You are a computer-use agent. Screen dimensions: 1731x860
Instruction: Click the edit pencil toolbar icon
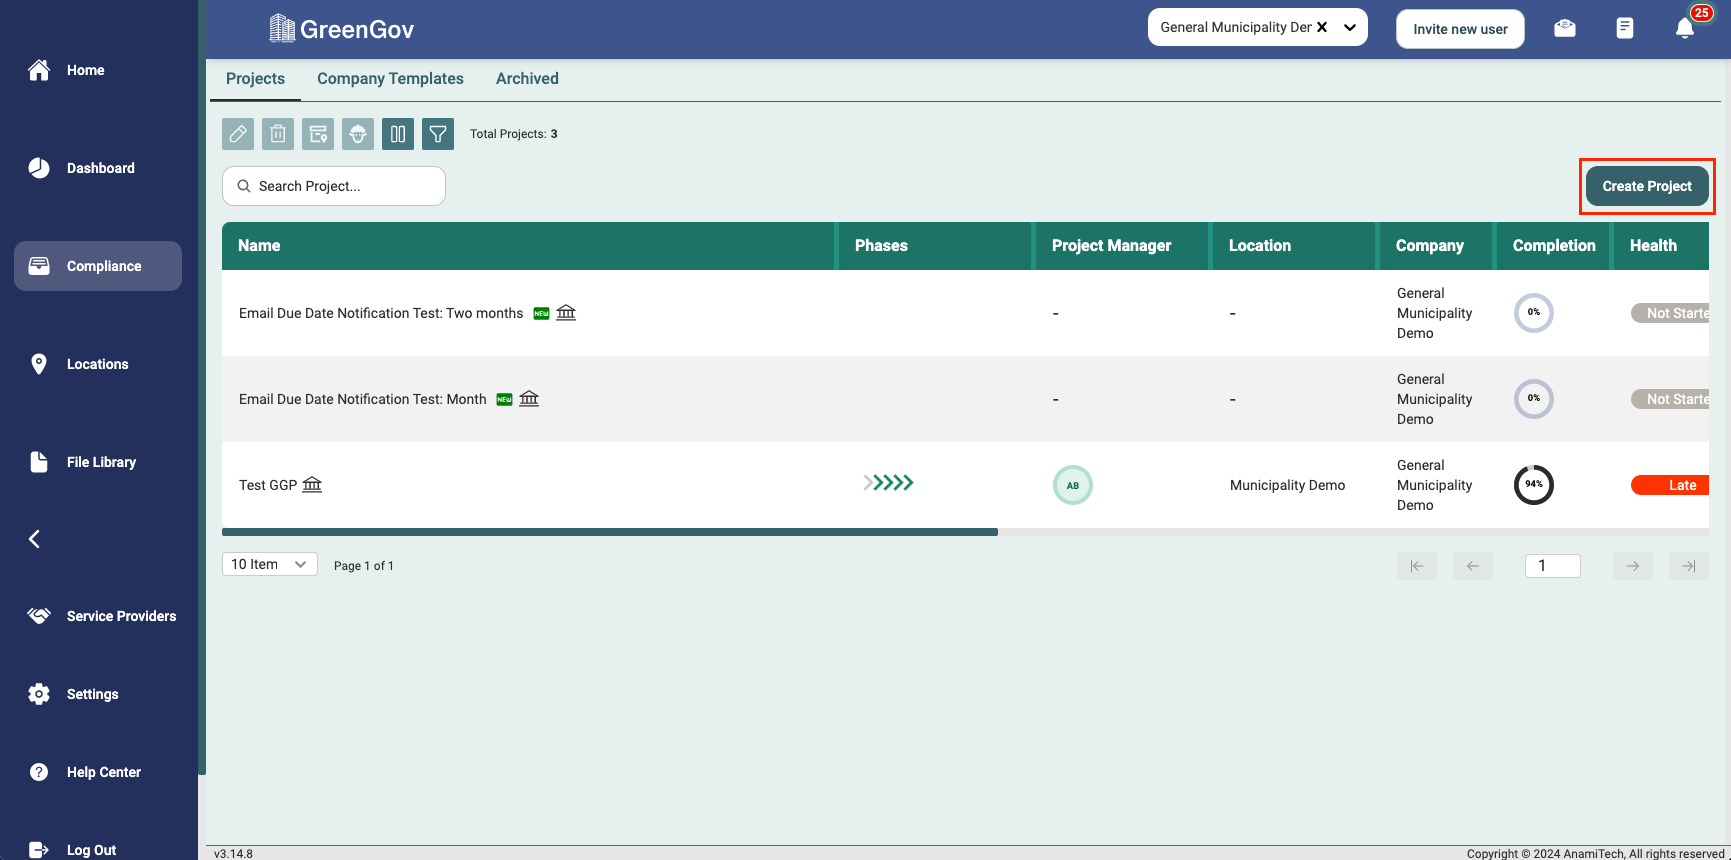tap(238, 134)
